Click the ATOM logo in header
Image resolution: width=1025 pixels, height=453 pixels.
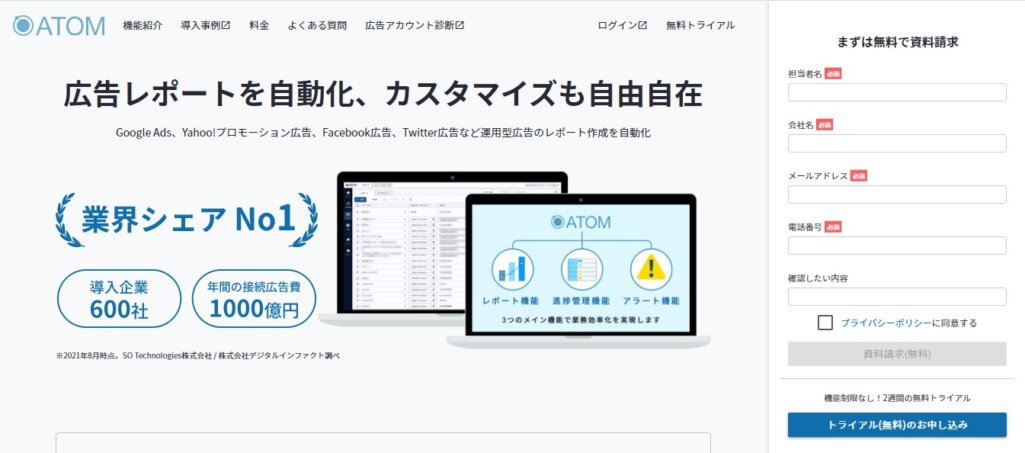click(59, 25)
